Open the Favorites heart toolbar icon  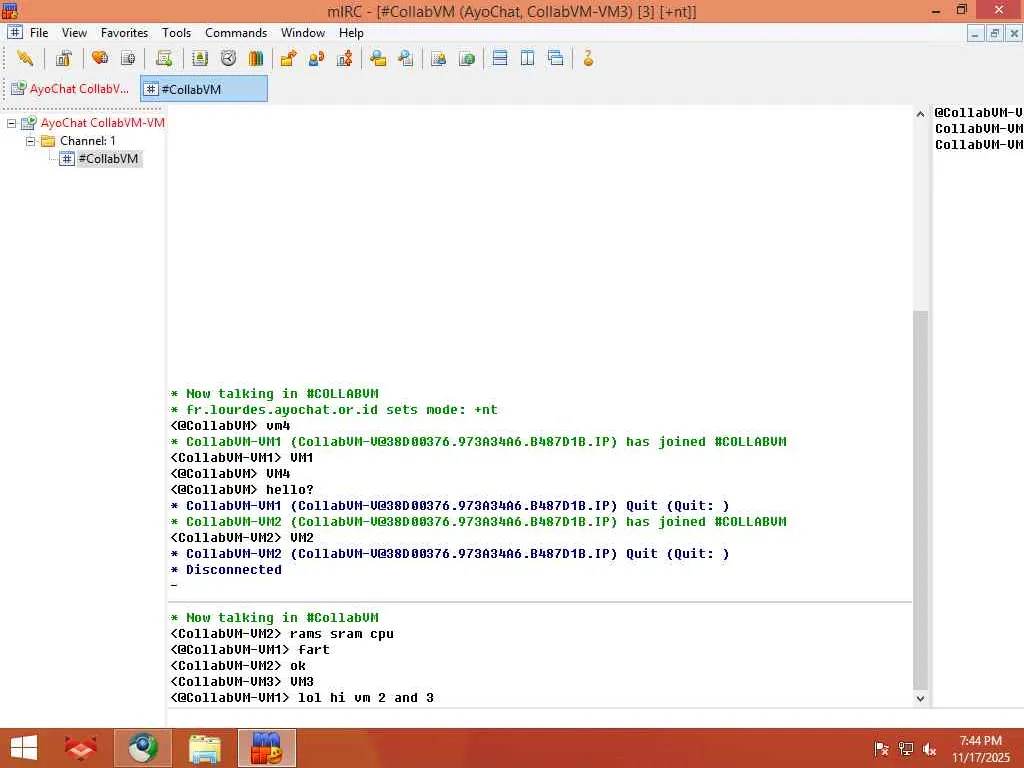click(100, 58)
